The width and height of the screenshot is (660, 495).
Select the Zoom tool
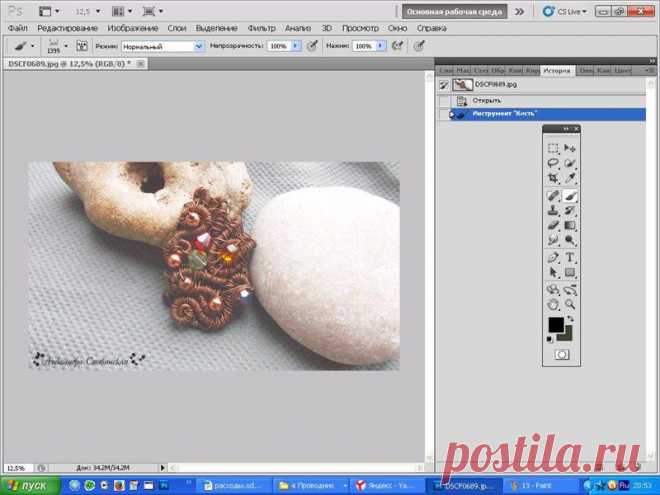(x=570, y=304)
